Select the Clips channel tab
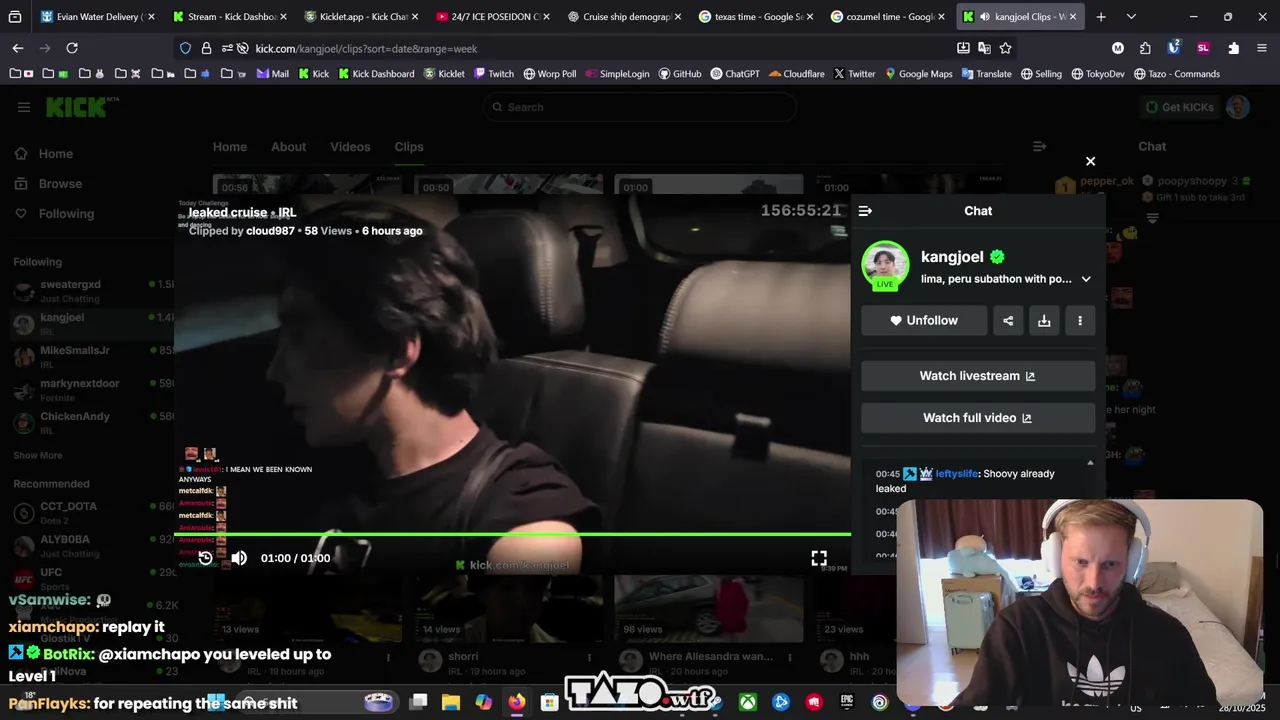The image size is (1280, 720). [x=408, y=147]
